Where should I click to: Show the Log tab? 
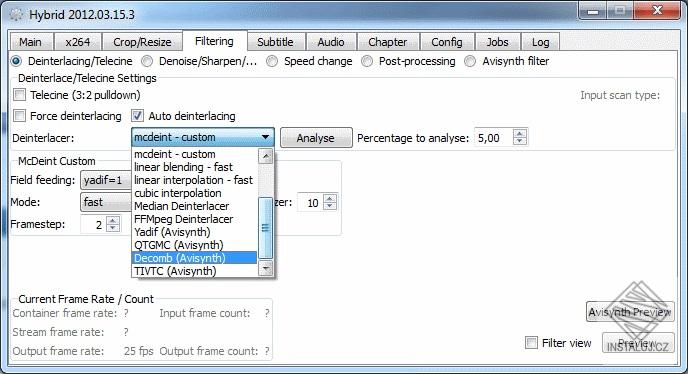540,42
